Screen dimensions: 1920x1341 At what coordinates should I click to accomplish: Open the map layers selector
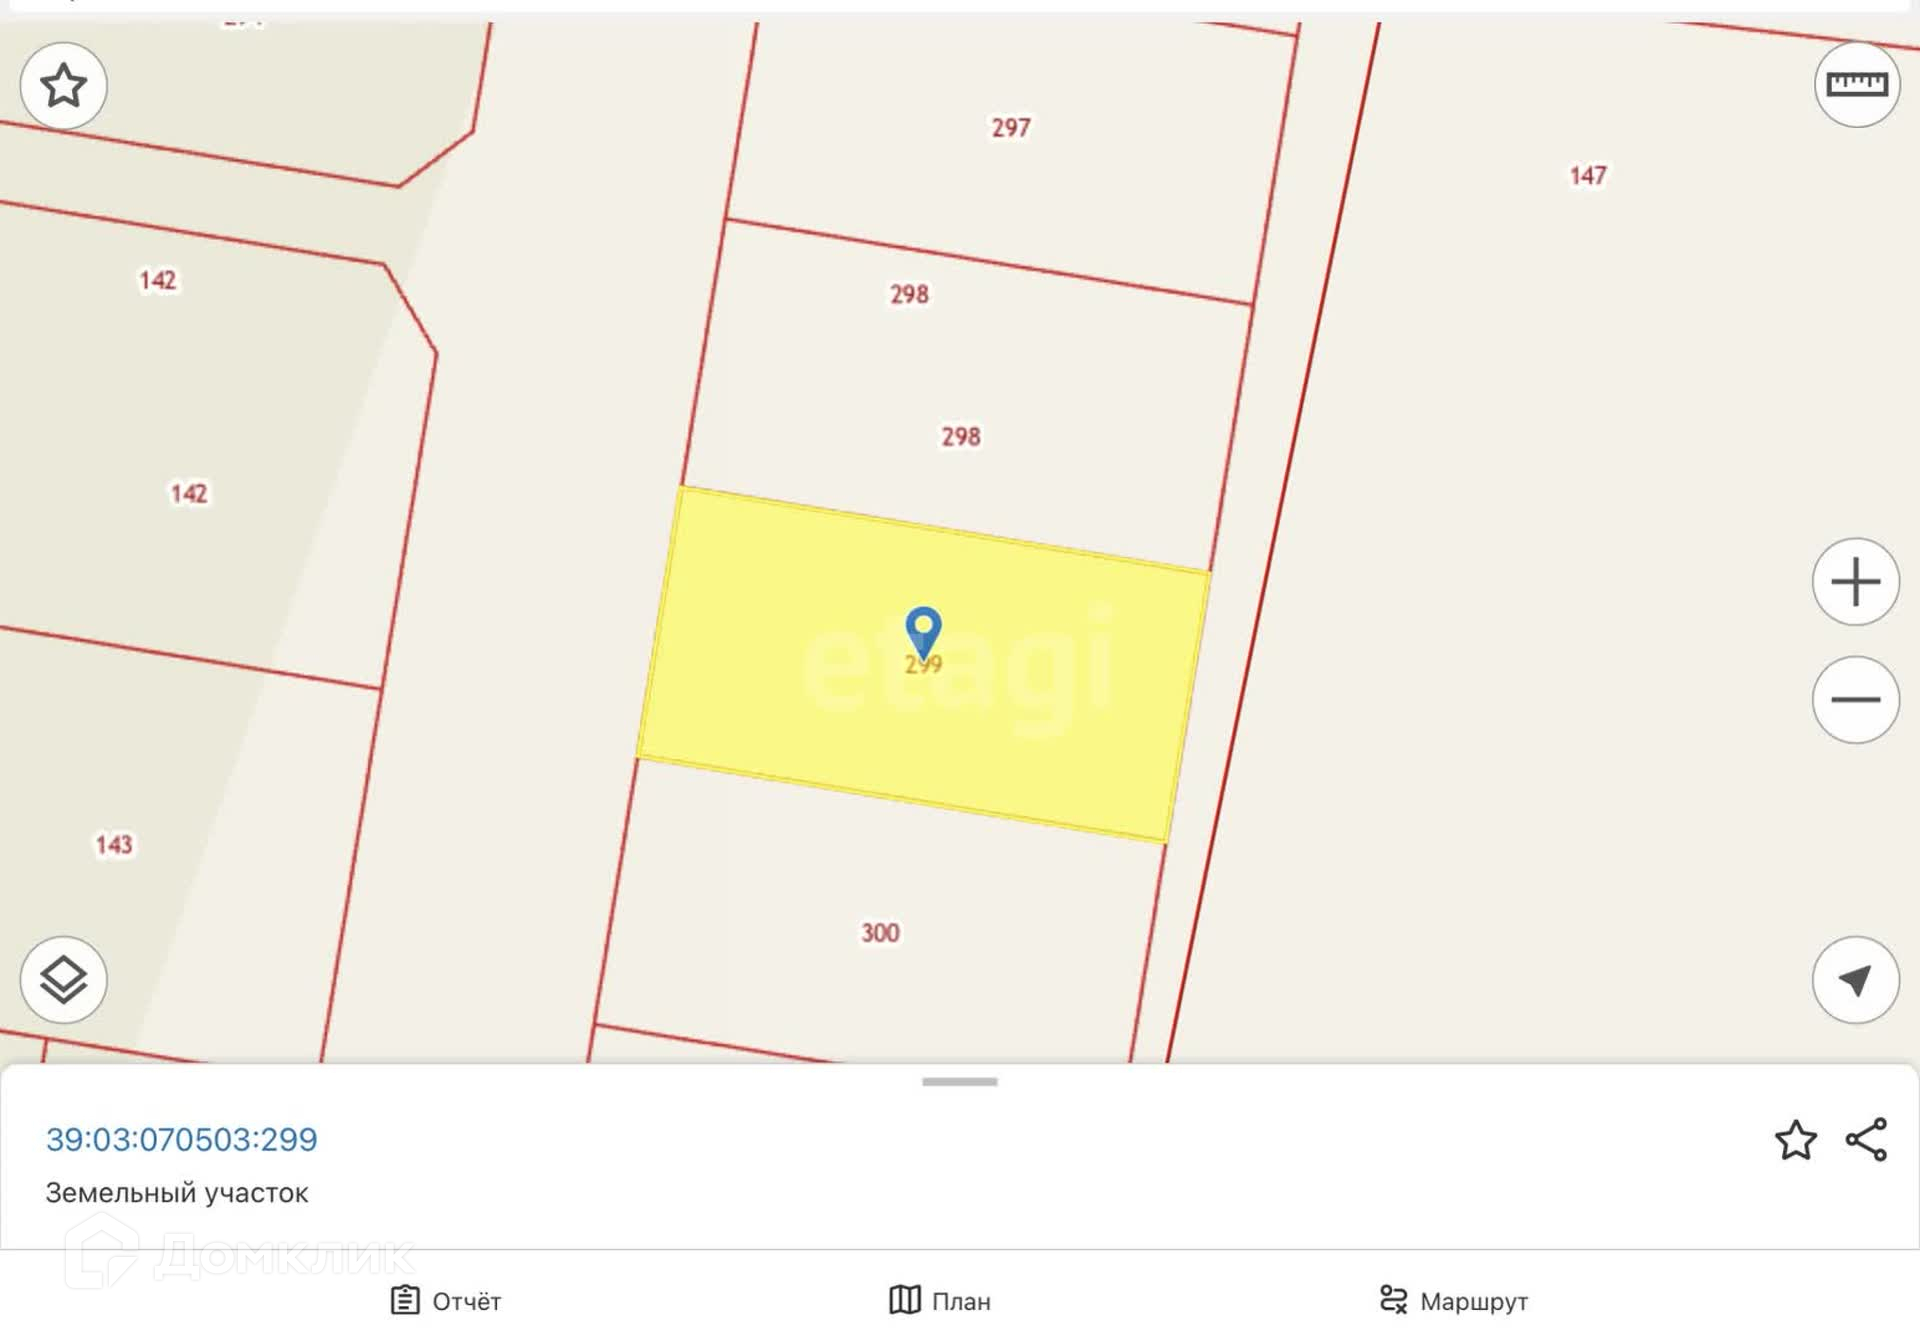point(63,980)
